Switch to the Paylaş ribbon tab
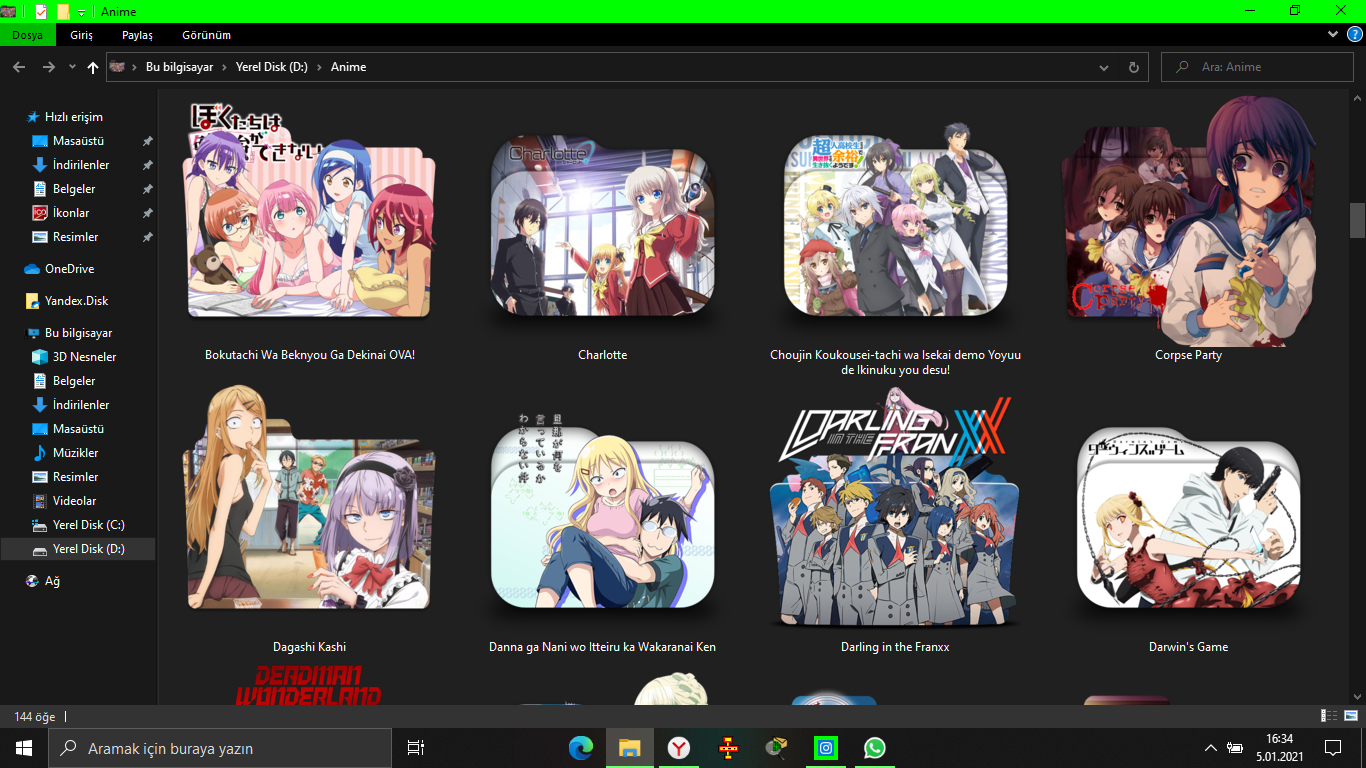The image size is (1366, 768). coord(137,35)
